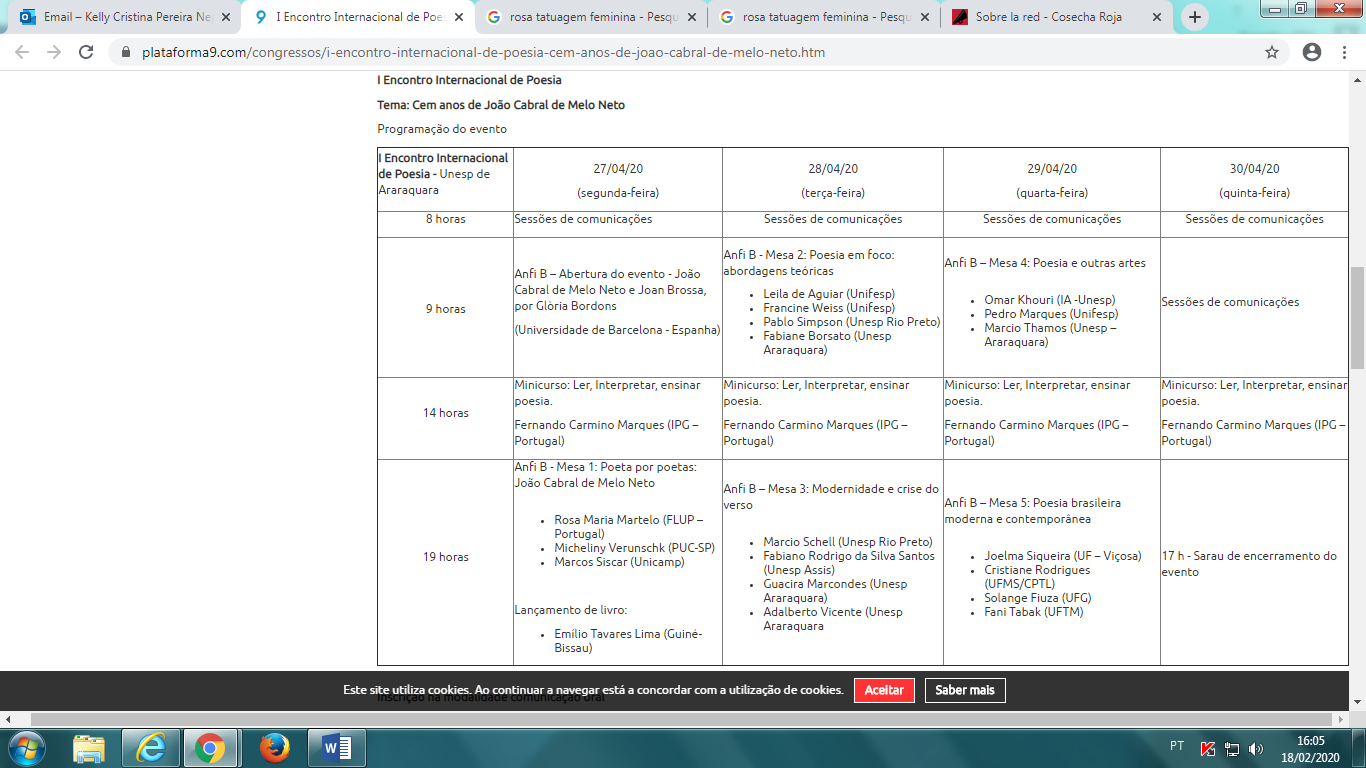The height and width of the screenshot is (768, 1366).
Task: Click the vertical scrollbar thumb
Action: click(x=1357, y=318)
